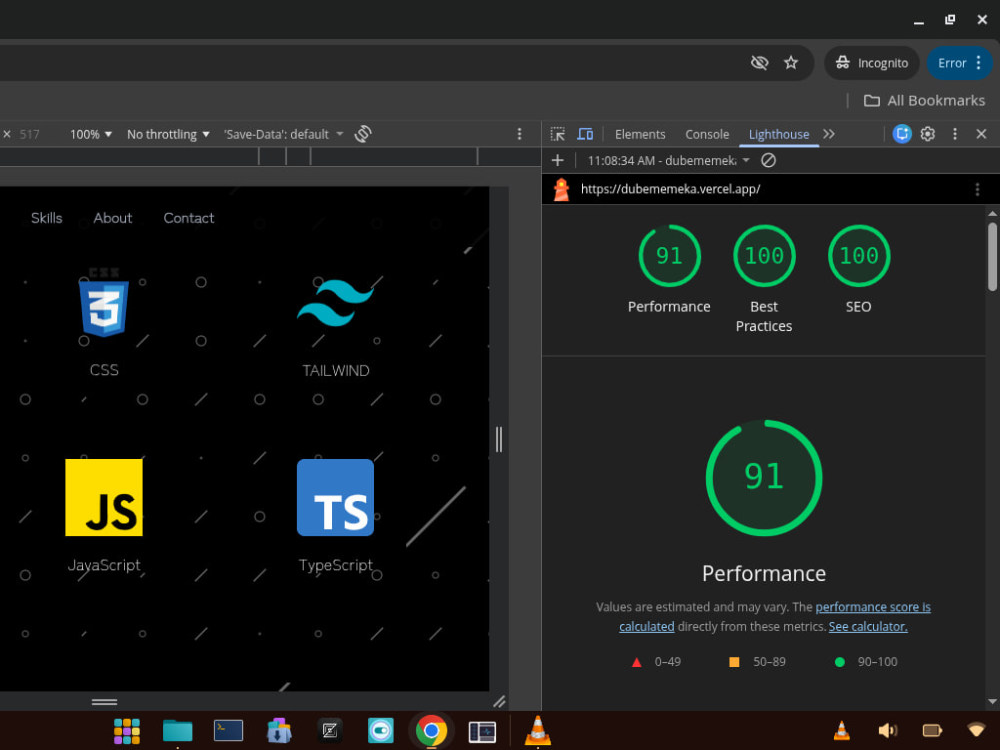
Task: Show more DevTools tabs chevron
Action: coord(828,134)
